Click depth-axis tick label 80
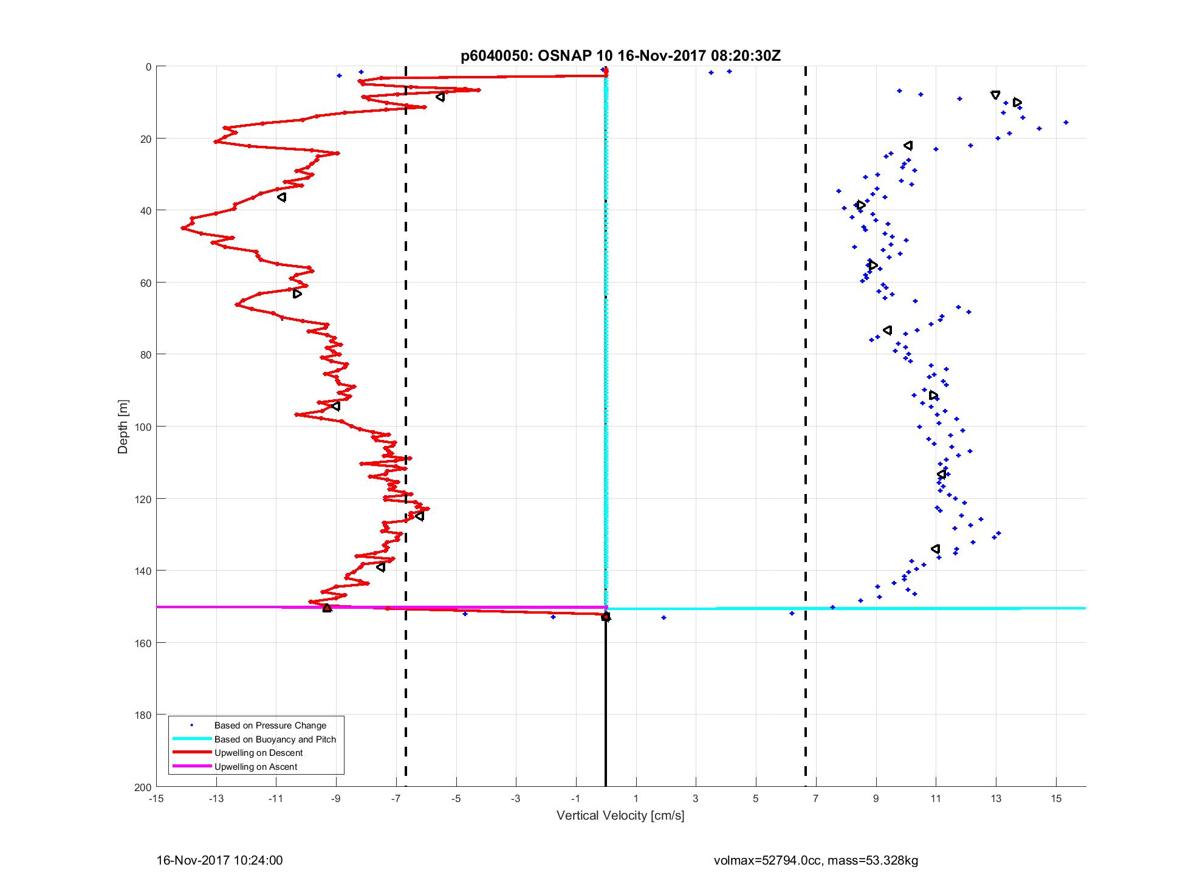 click(x=145, y=355)
